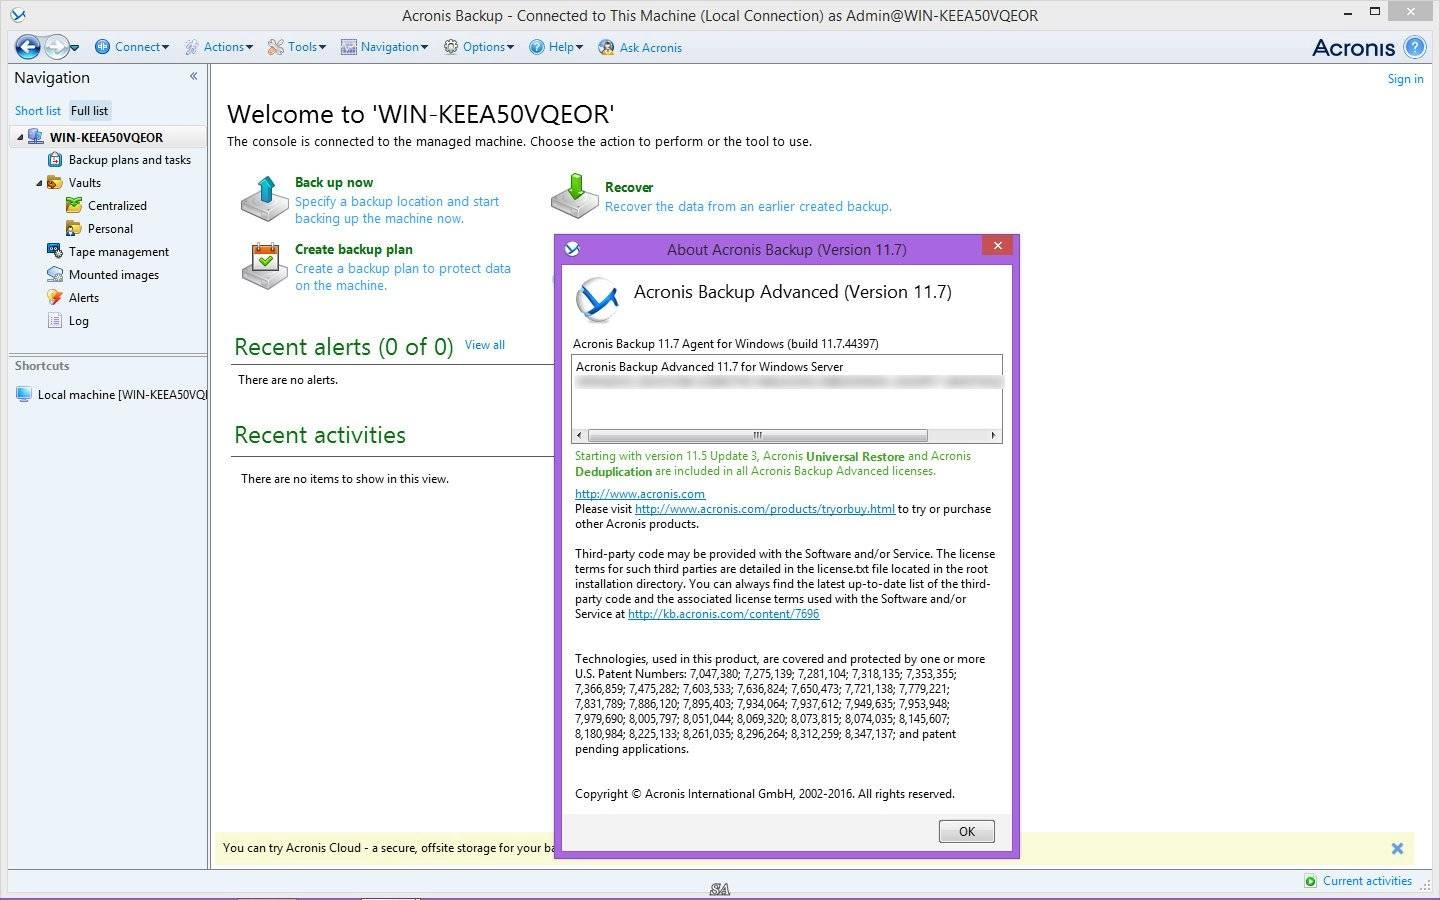Click the Sign in link
Image resolution: width=1440 pixels, height=900 pixels.
click(x=1405, y=79)
